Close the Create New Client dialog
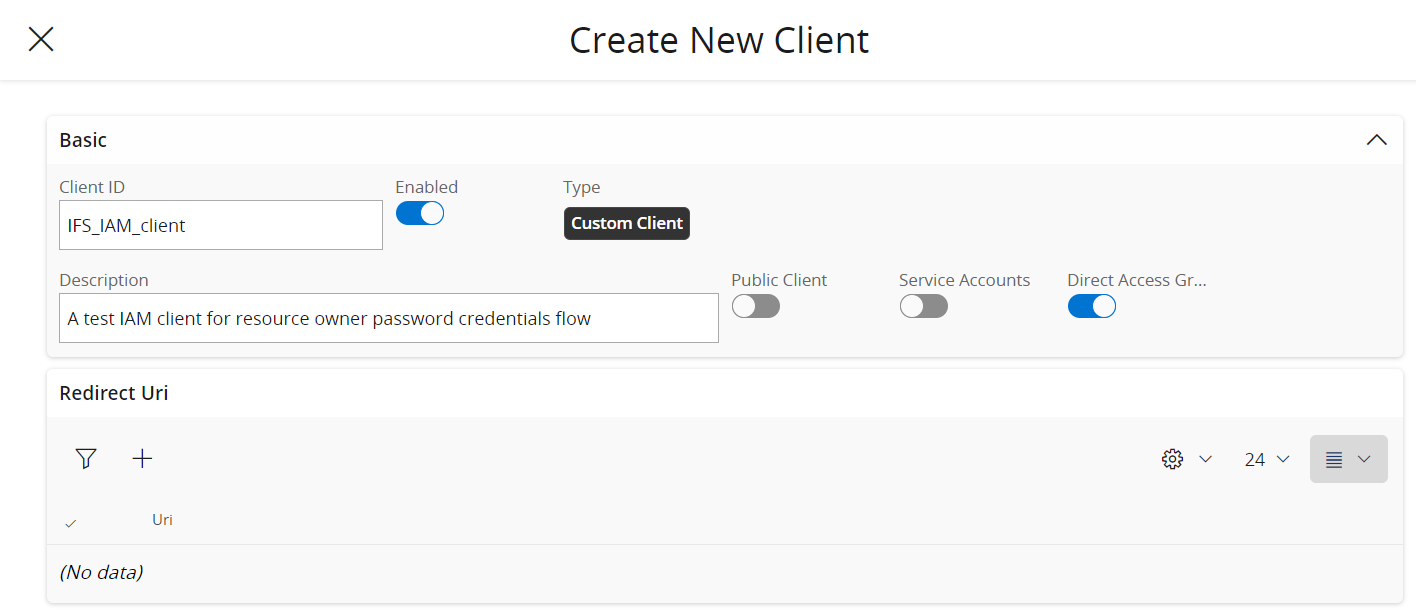This screenshot has width=1416, height=612. [x=40, y=39]
